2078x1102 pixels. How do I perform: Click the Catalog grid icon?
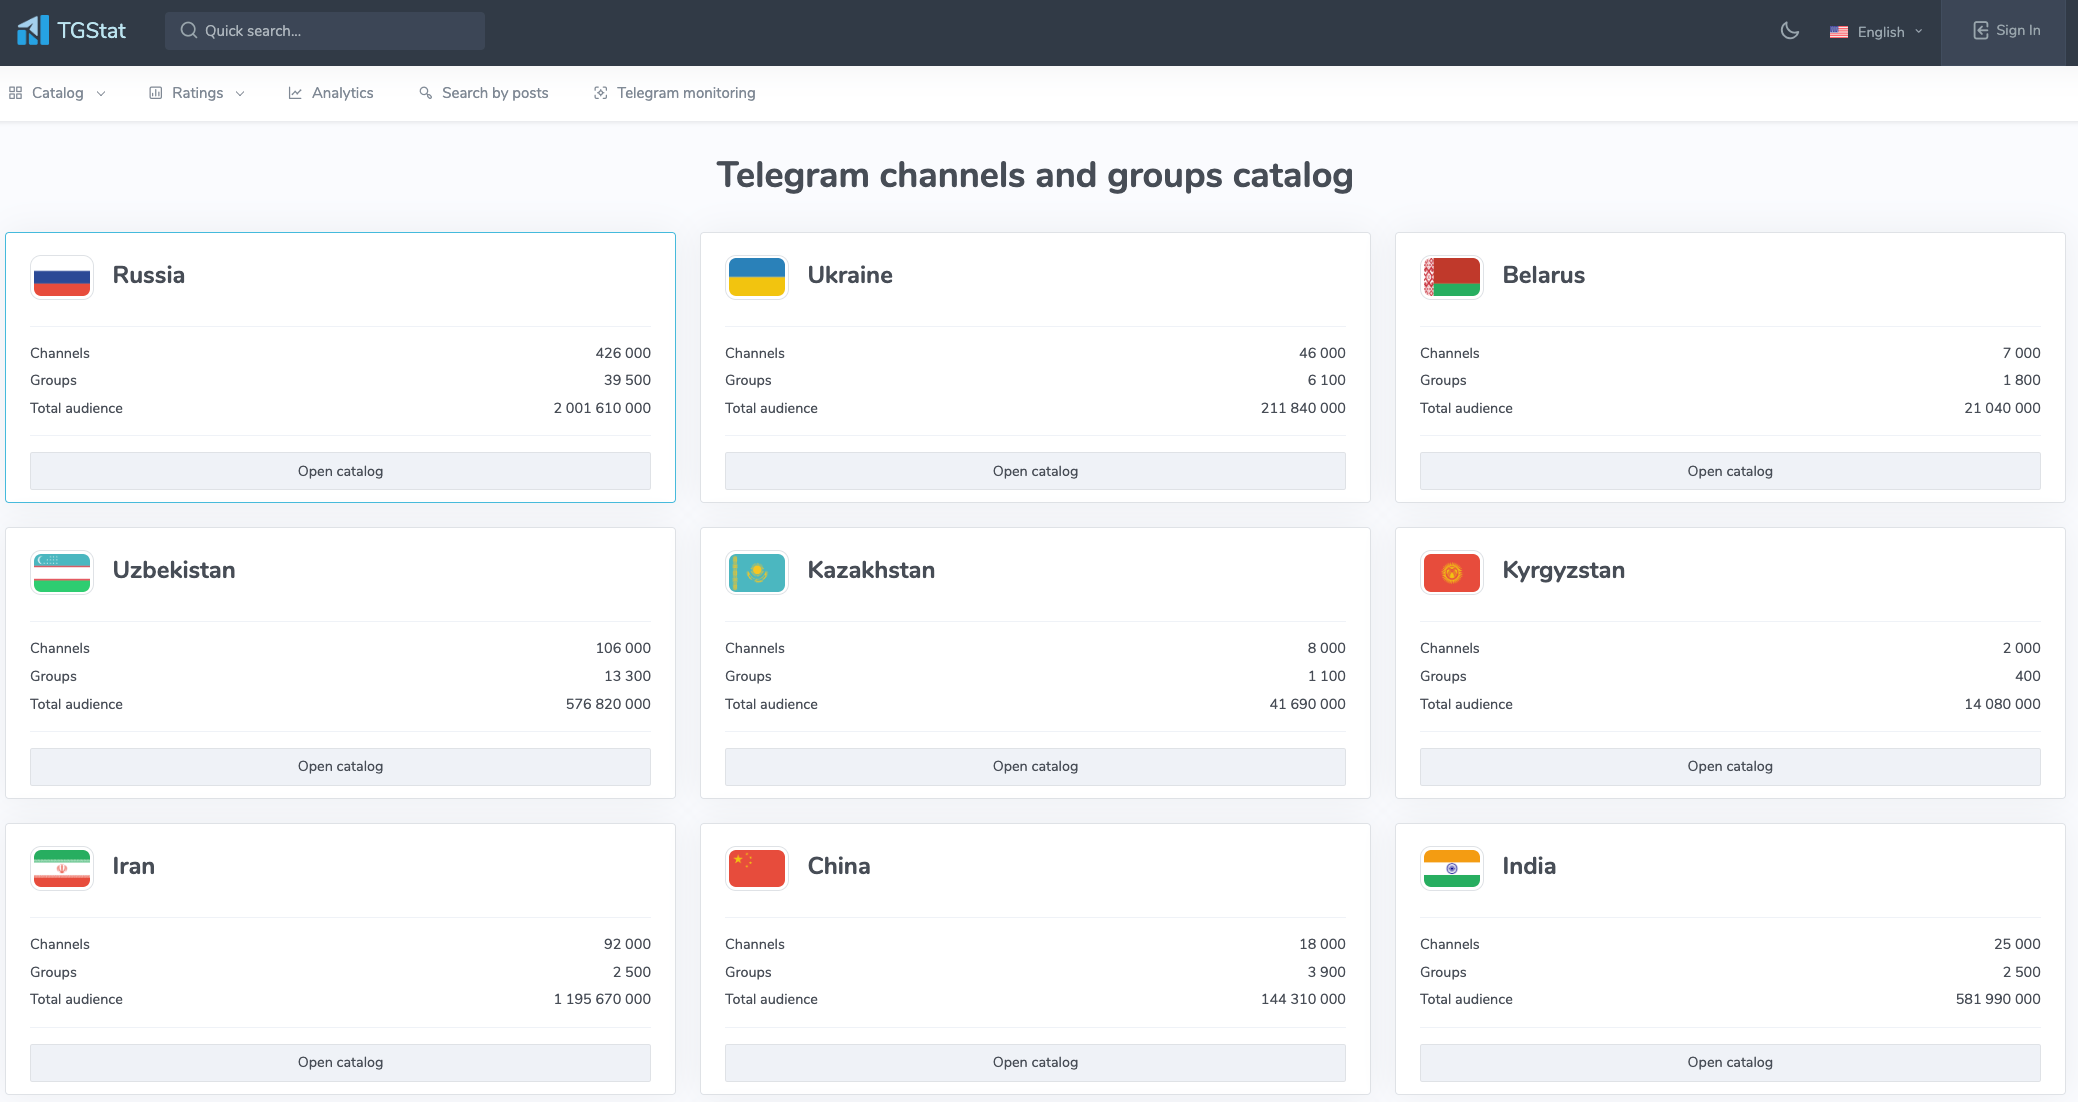click(15, 93)
